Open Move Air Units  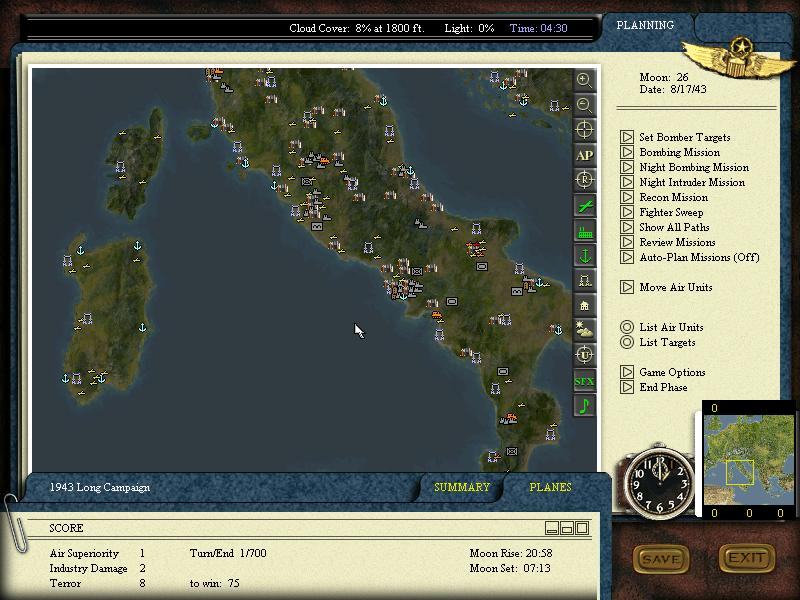coord(666,287)
